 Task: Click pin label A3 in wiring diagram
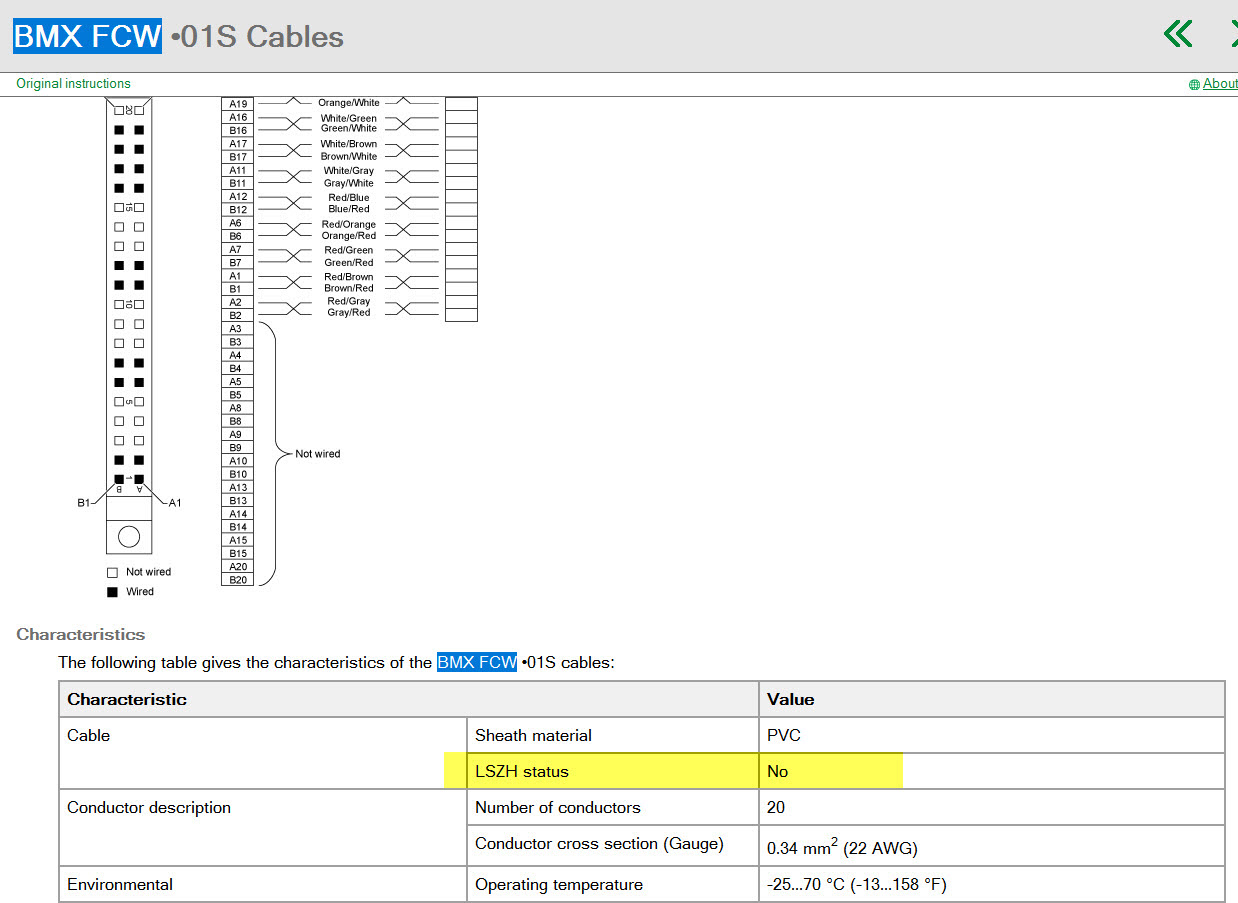pyautogui.click(x=237, y=328)
